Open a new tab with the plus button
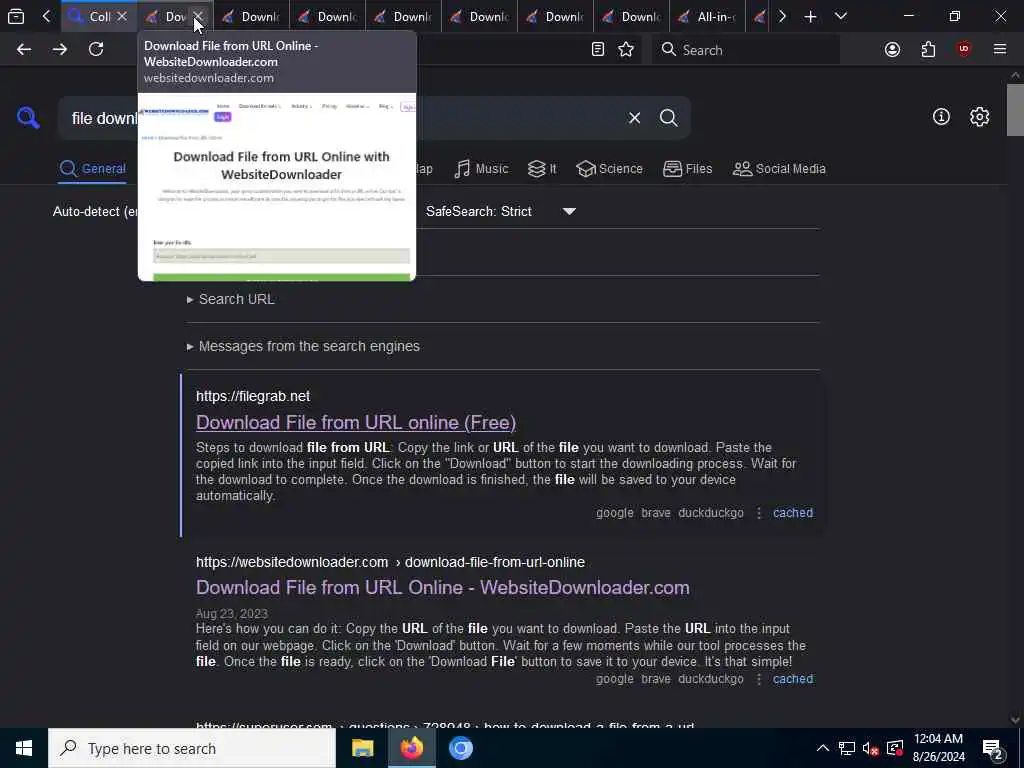This screenshot has width=1024, height=768. (x=810, y=16)
